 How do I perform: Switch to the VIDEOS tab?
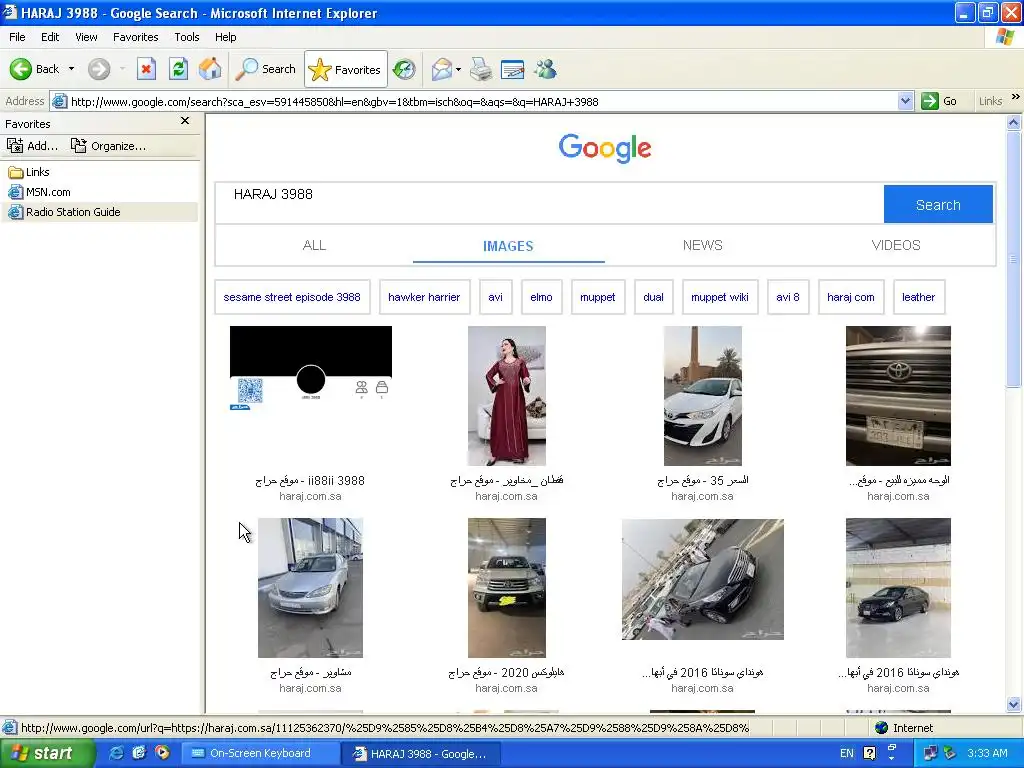[896, 246]
